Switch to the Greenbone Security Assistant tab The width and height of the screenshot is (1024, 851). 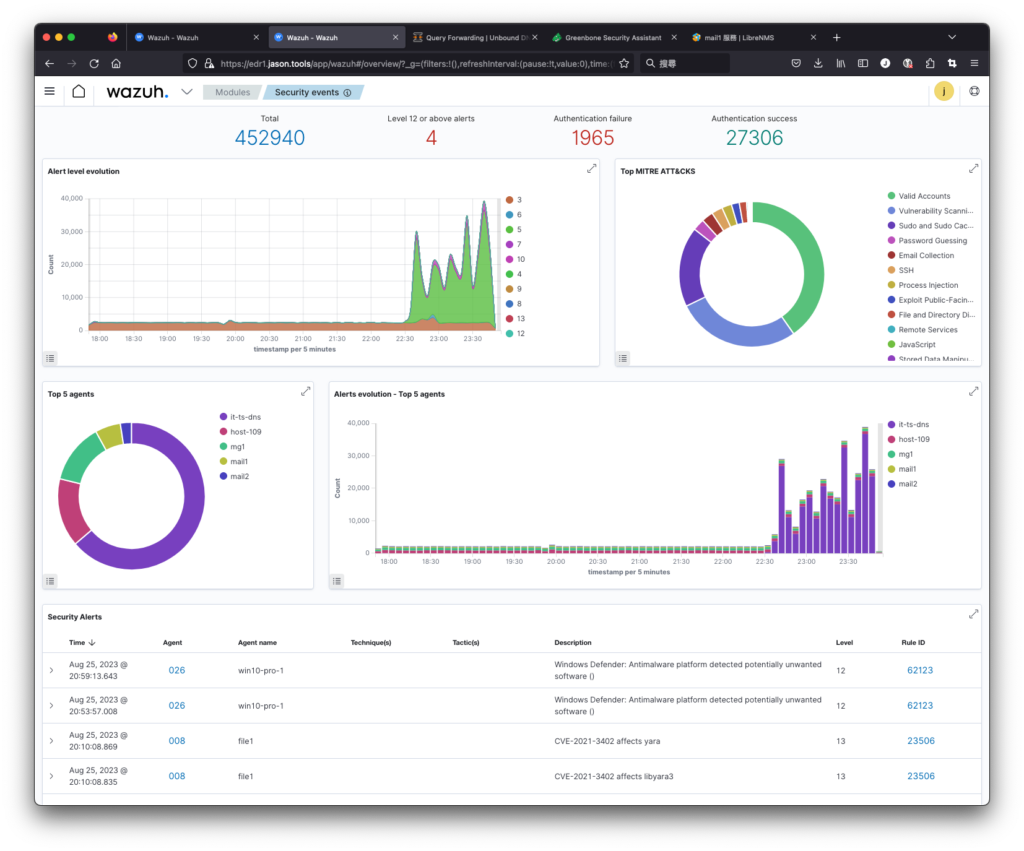(x=613, y=37)
